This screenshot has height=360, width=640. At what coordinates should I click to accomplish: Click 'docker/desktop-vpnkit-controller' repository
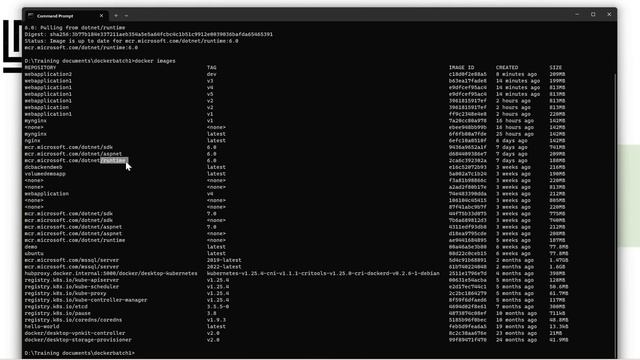[x=75, y=333]
